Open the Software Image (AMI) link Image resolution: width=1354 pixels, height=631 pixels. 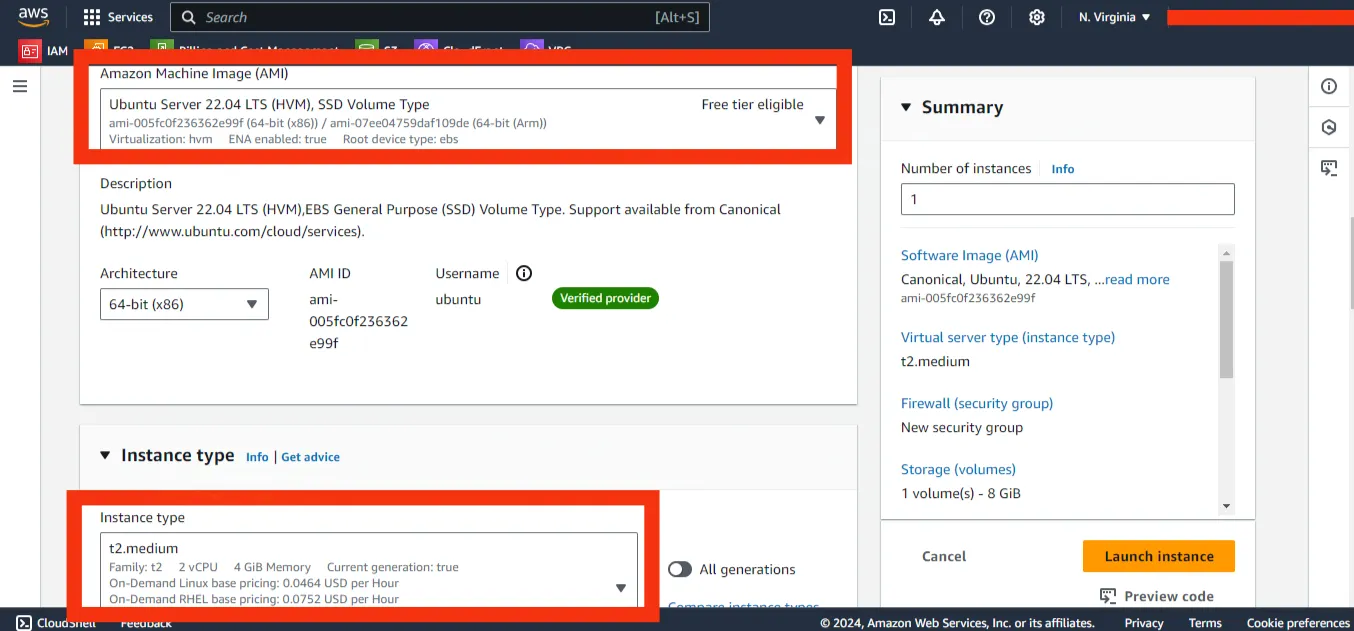coord(968,255)
